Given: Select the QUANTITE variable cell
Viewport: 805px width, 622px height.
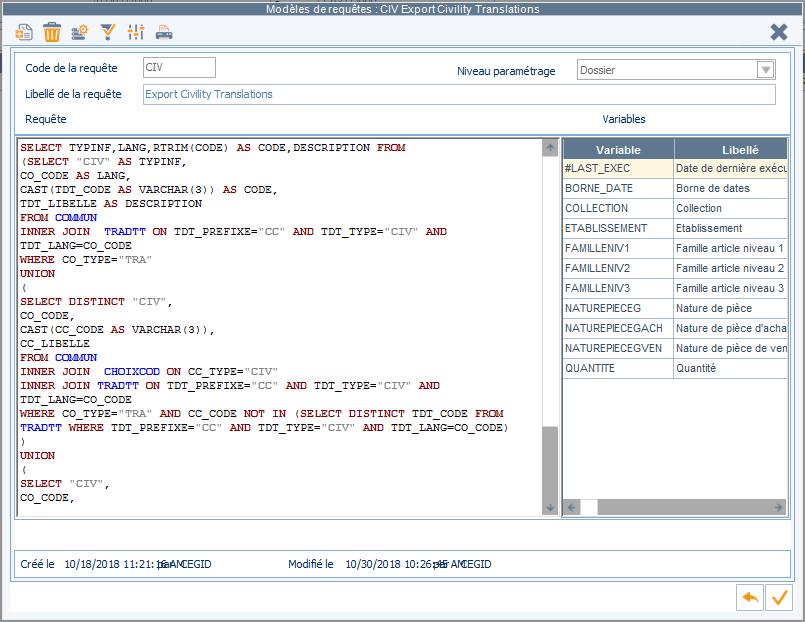Looking at the screenshot, I should pos(618,368).
